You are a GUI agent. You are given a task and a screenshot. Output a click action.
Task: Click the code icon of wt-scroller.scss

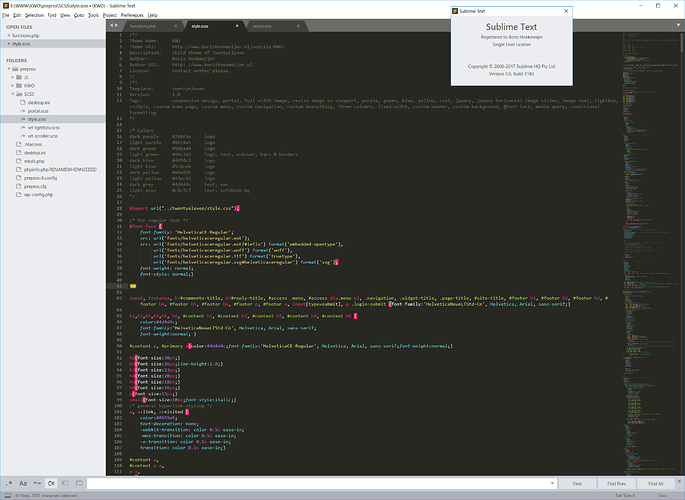pos(23,136)
